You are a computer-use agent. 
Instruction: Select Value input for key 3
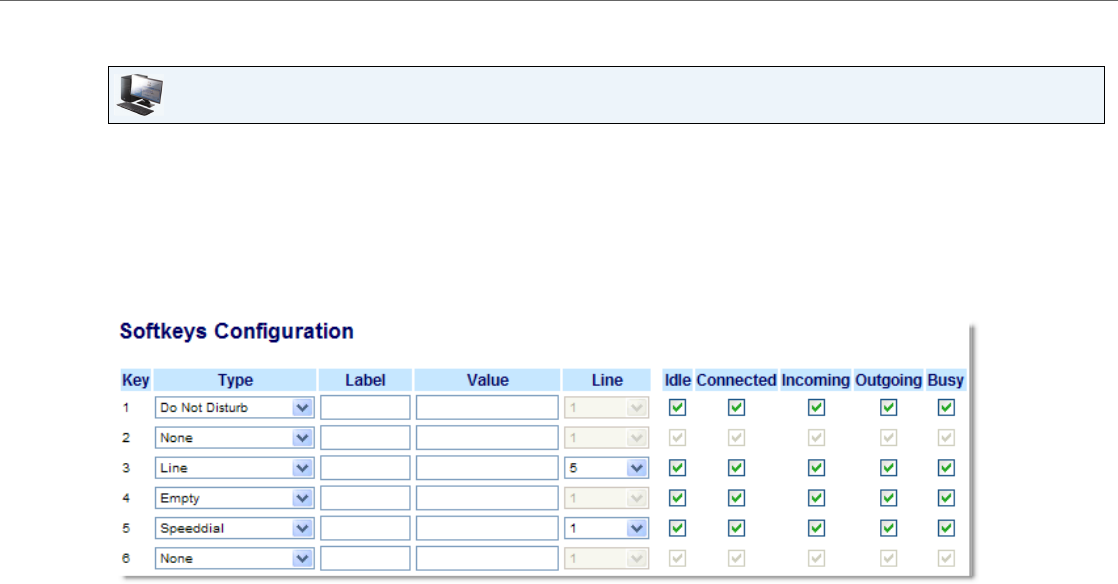(x=487, y=468)
